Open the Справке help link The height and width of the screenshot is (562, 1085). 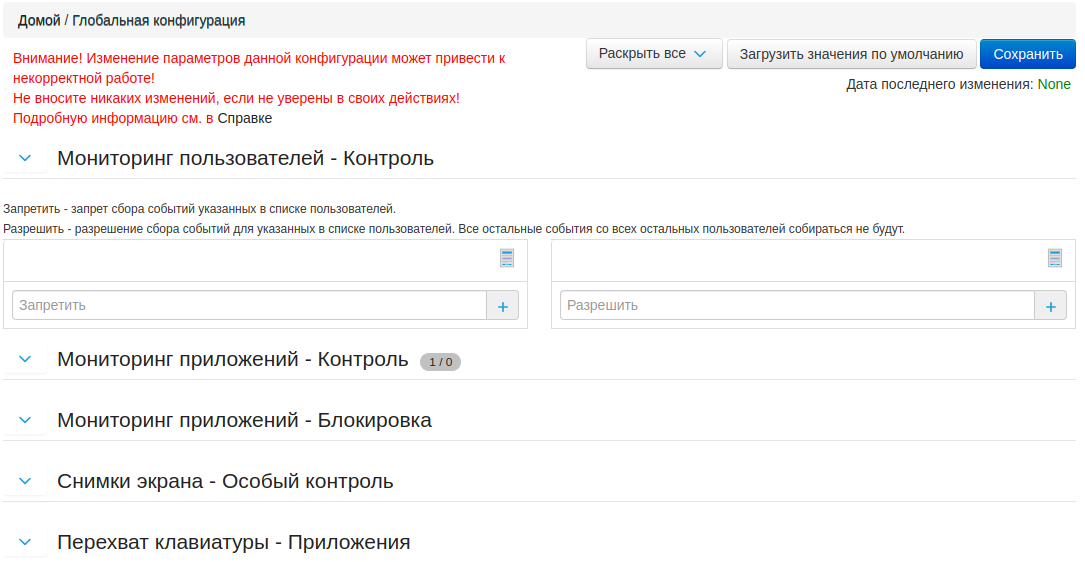point(245,118)
